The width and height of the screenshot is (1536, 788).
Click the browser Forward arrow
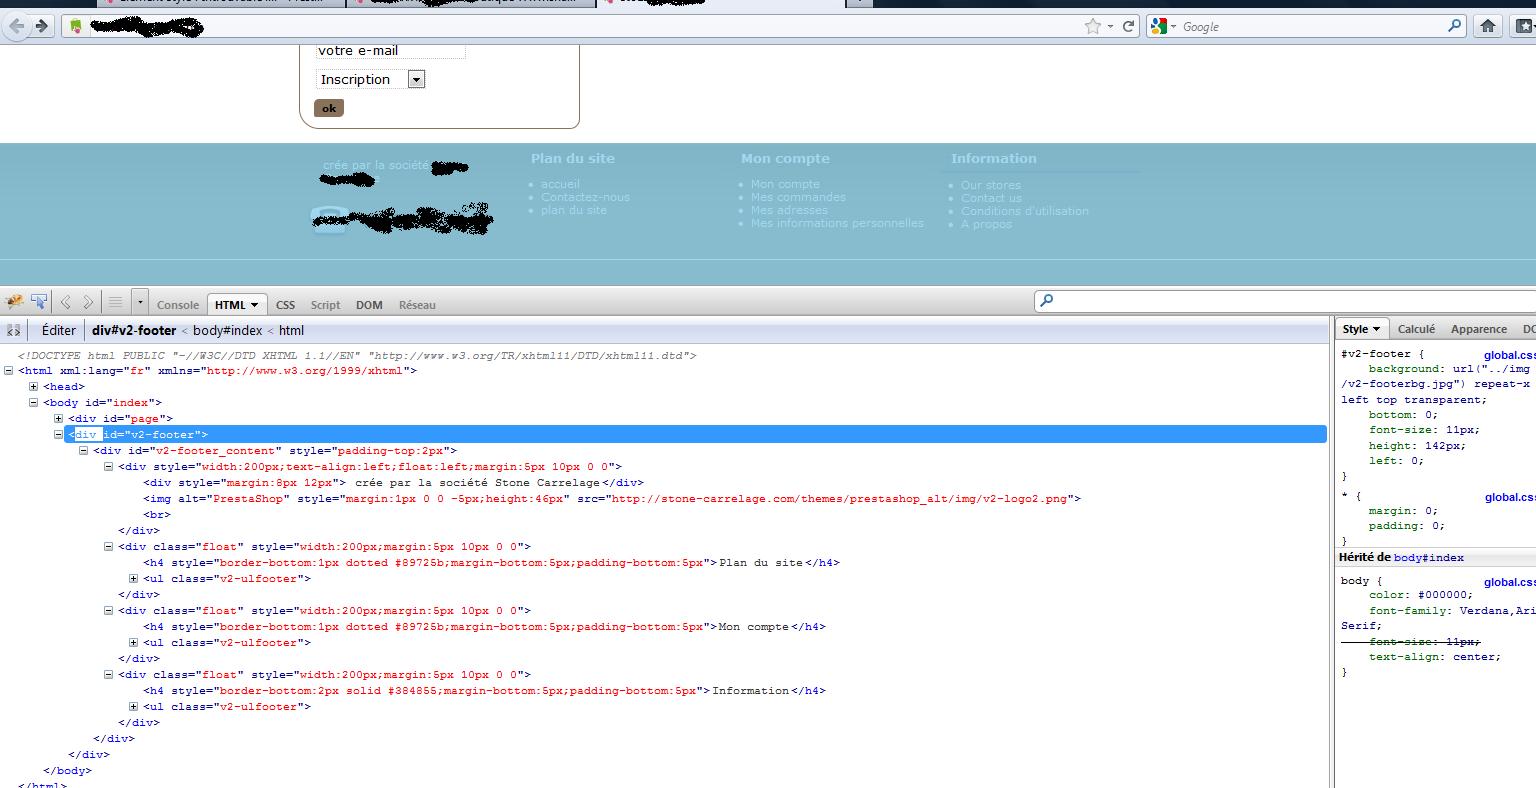(41, 26)
